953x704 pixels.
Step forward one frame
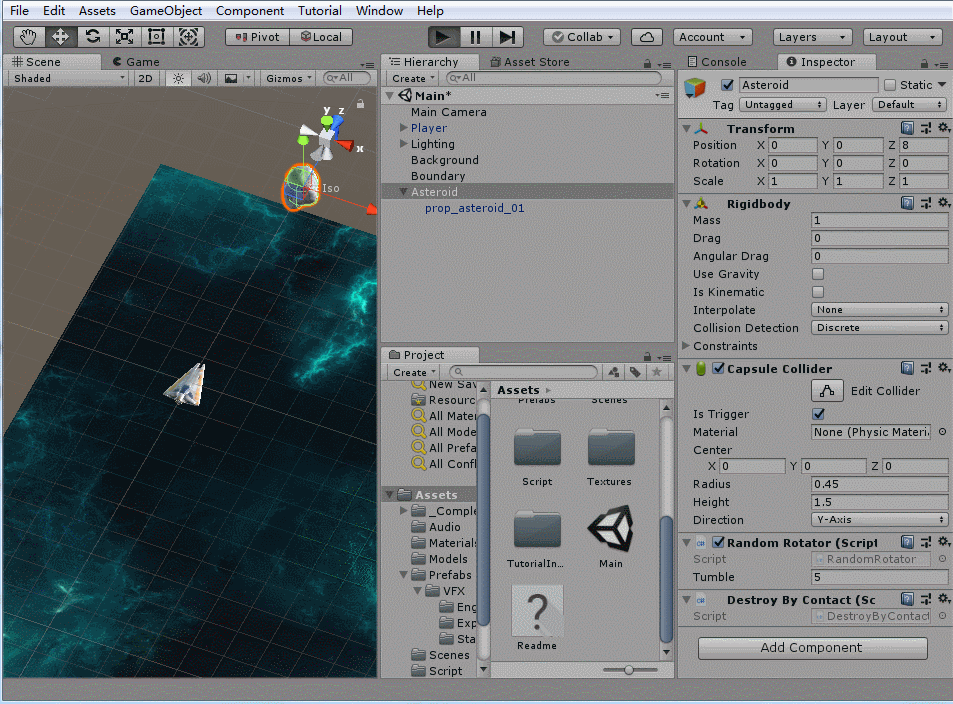507,37
